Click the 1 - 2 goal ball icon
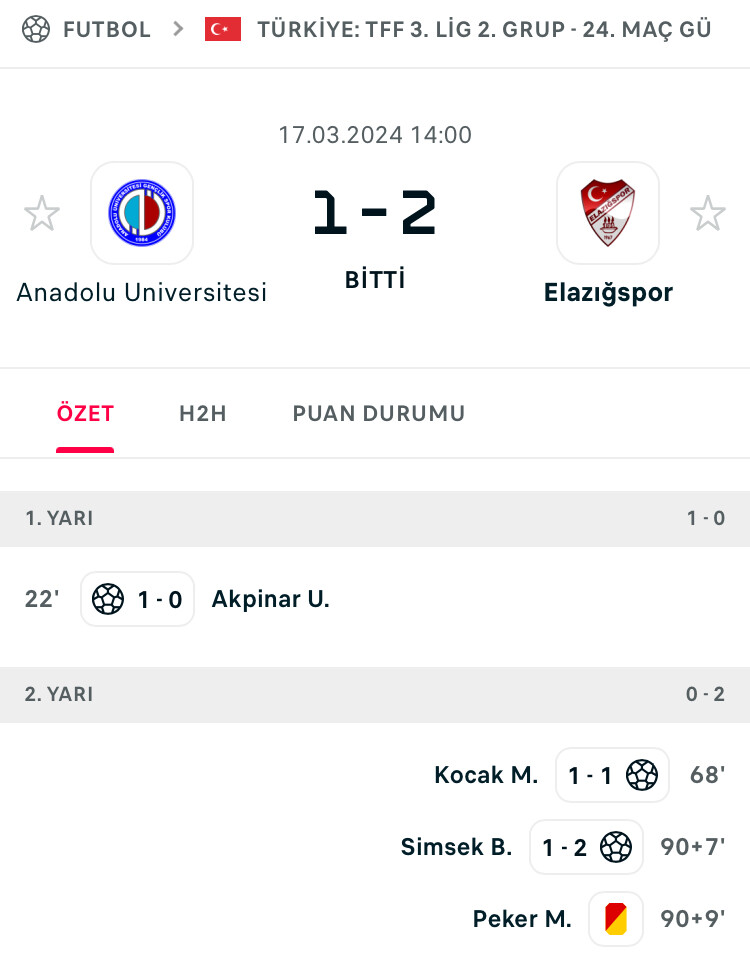Screen dimensions: 750x979 click(616, 847)
